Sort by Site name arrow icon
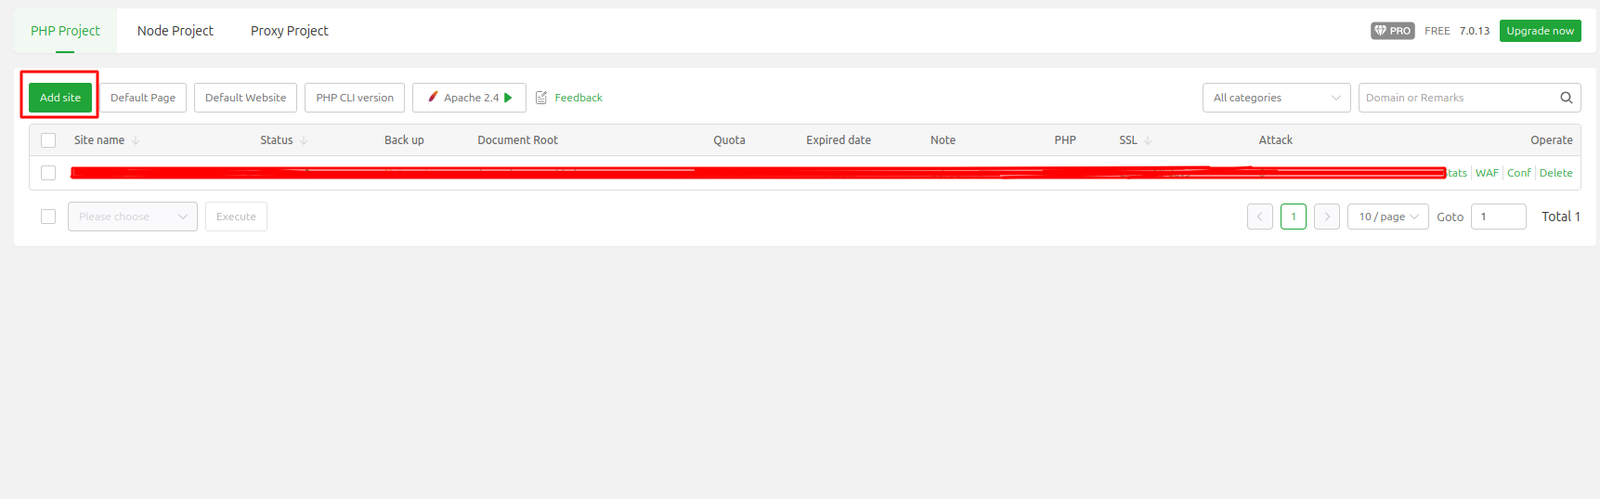1600x499 pixels. 136,141
